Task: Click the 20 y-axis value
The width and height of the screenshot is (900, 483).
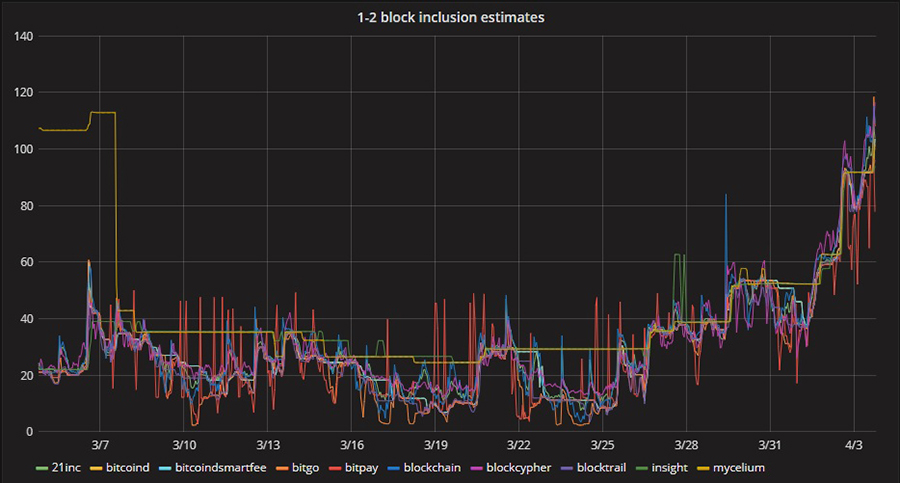Action: click(27, 375)
